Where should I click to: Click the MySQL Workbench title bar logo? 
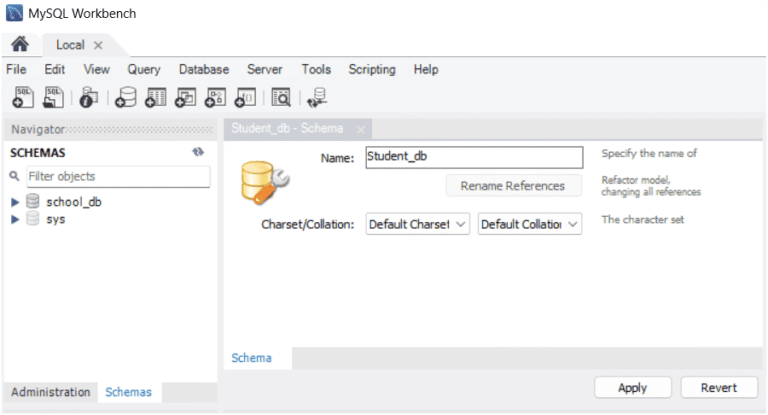[14, 13]
